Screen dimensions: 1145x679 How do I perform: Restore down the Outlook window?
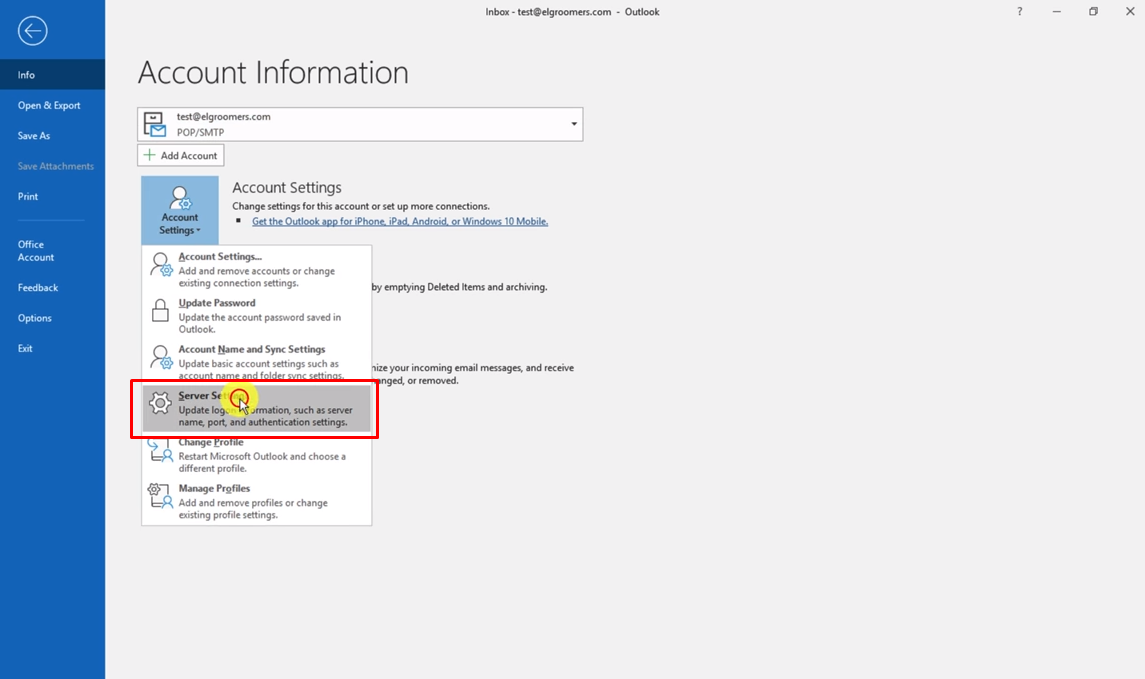pyautogui.click(x=1093, y=12)
